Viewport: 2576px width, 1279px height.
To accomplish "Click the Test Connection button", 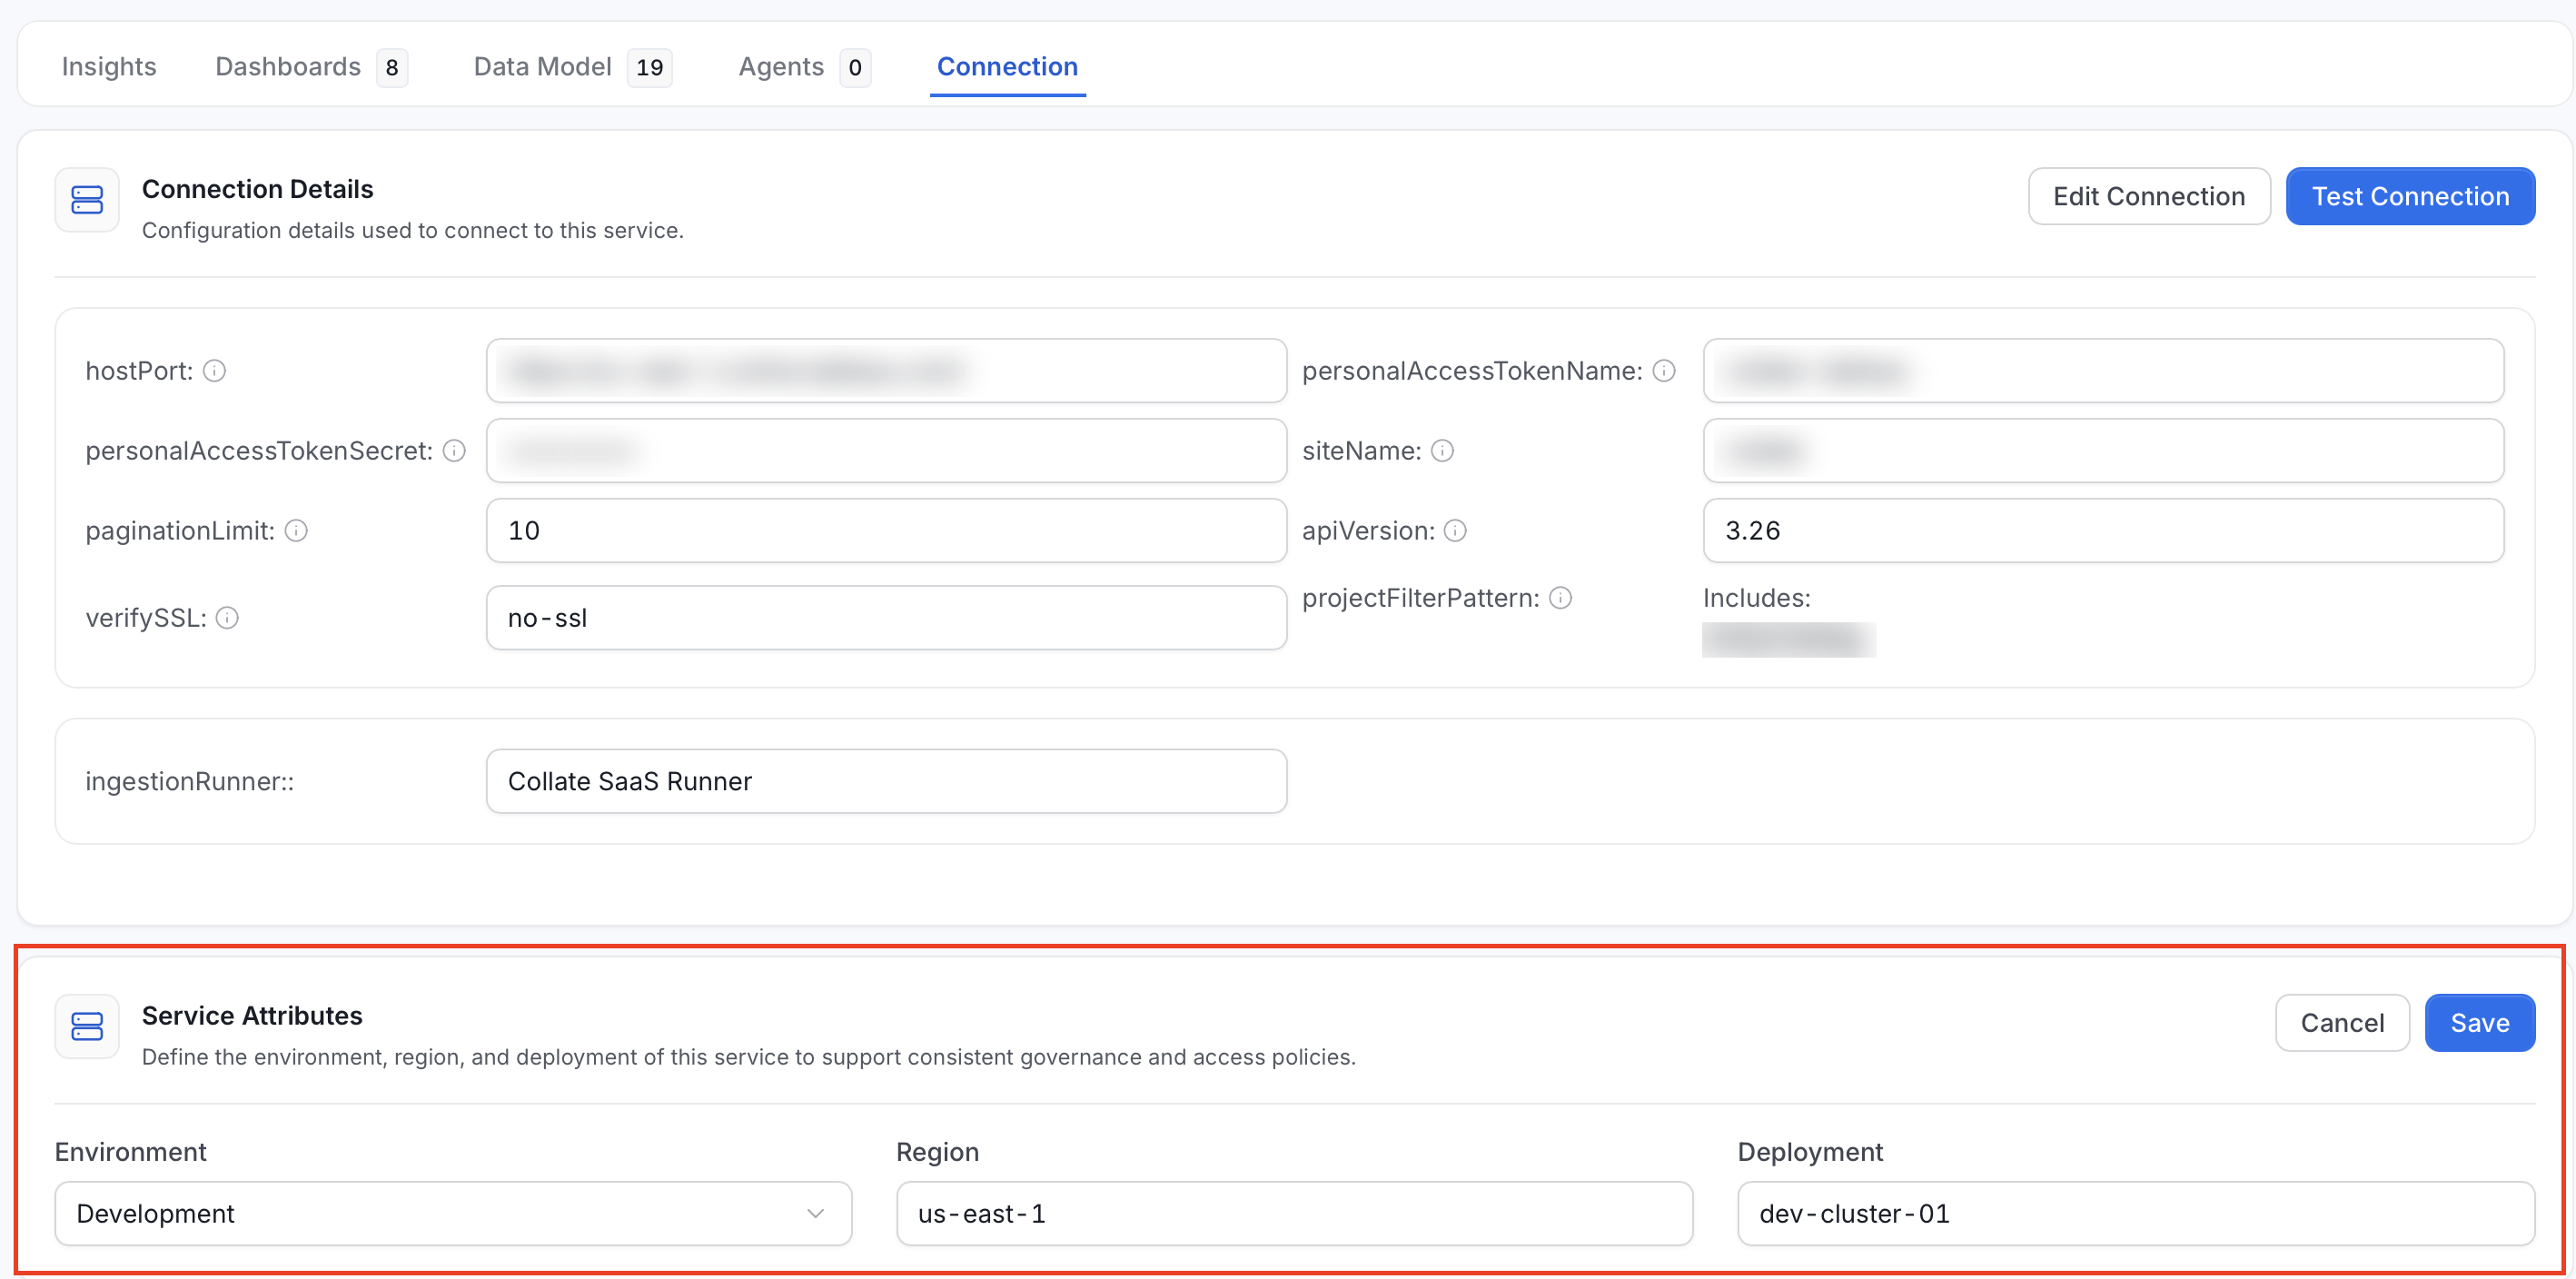I will 2410,196.
